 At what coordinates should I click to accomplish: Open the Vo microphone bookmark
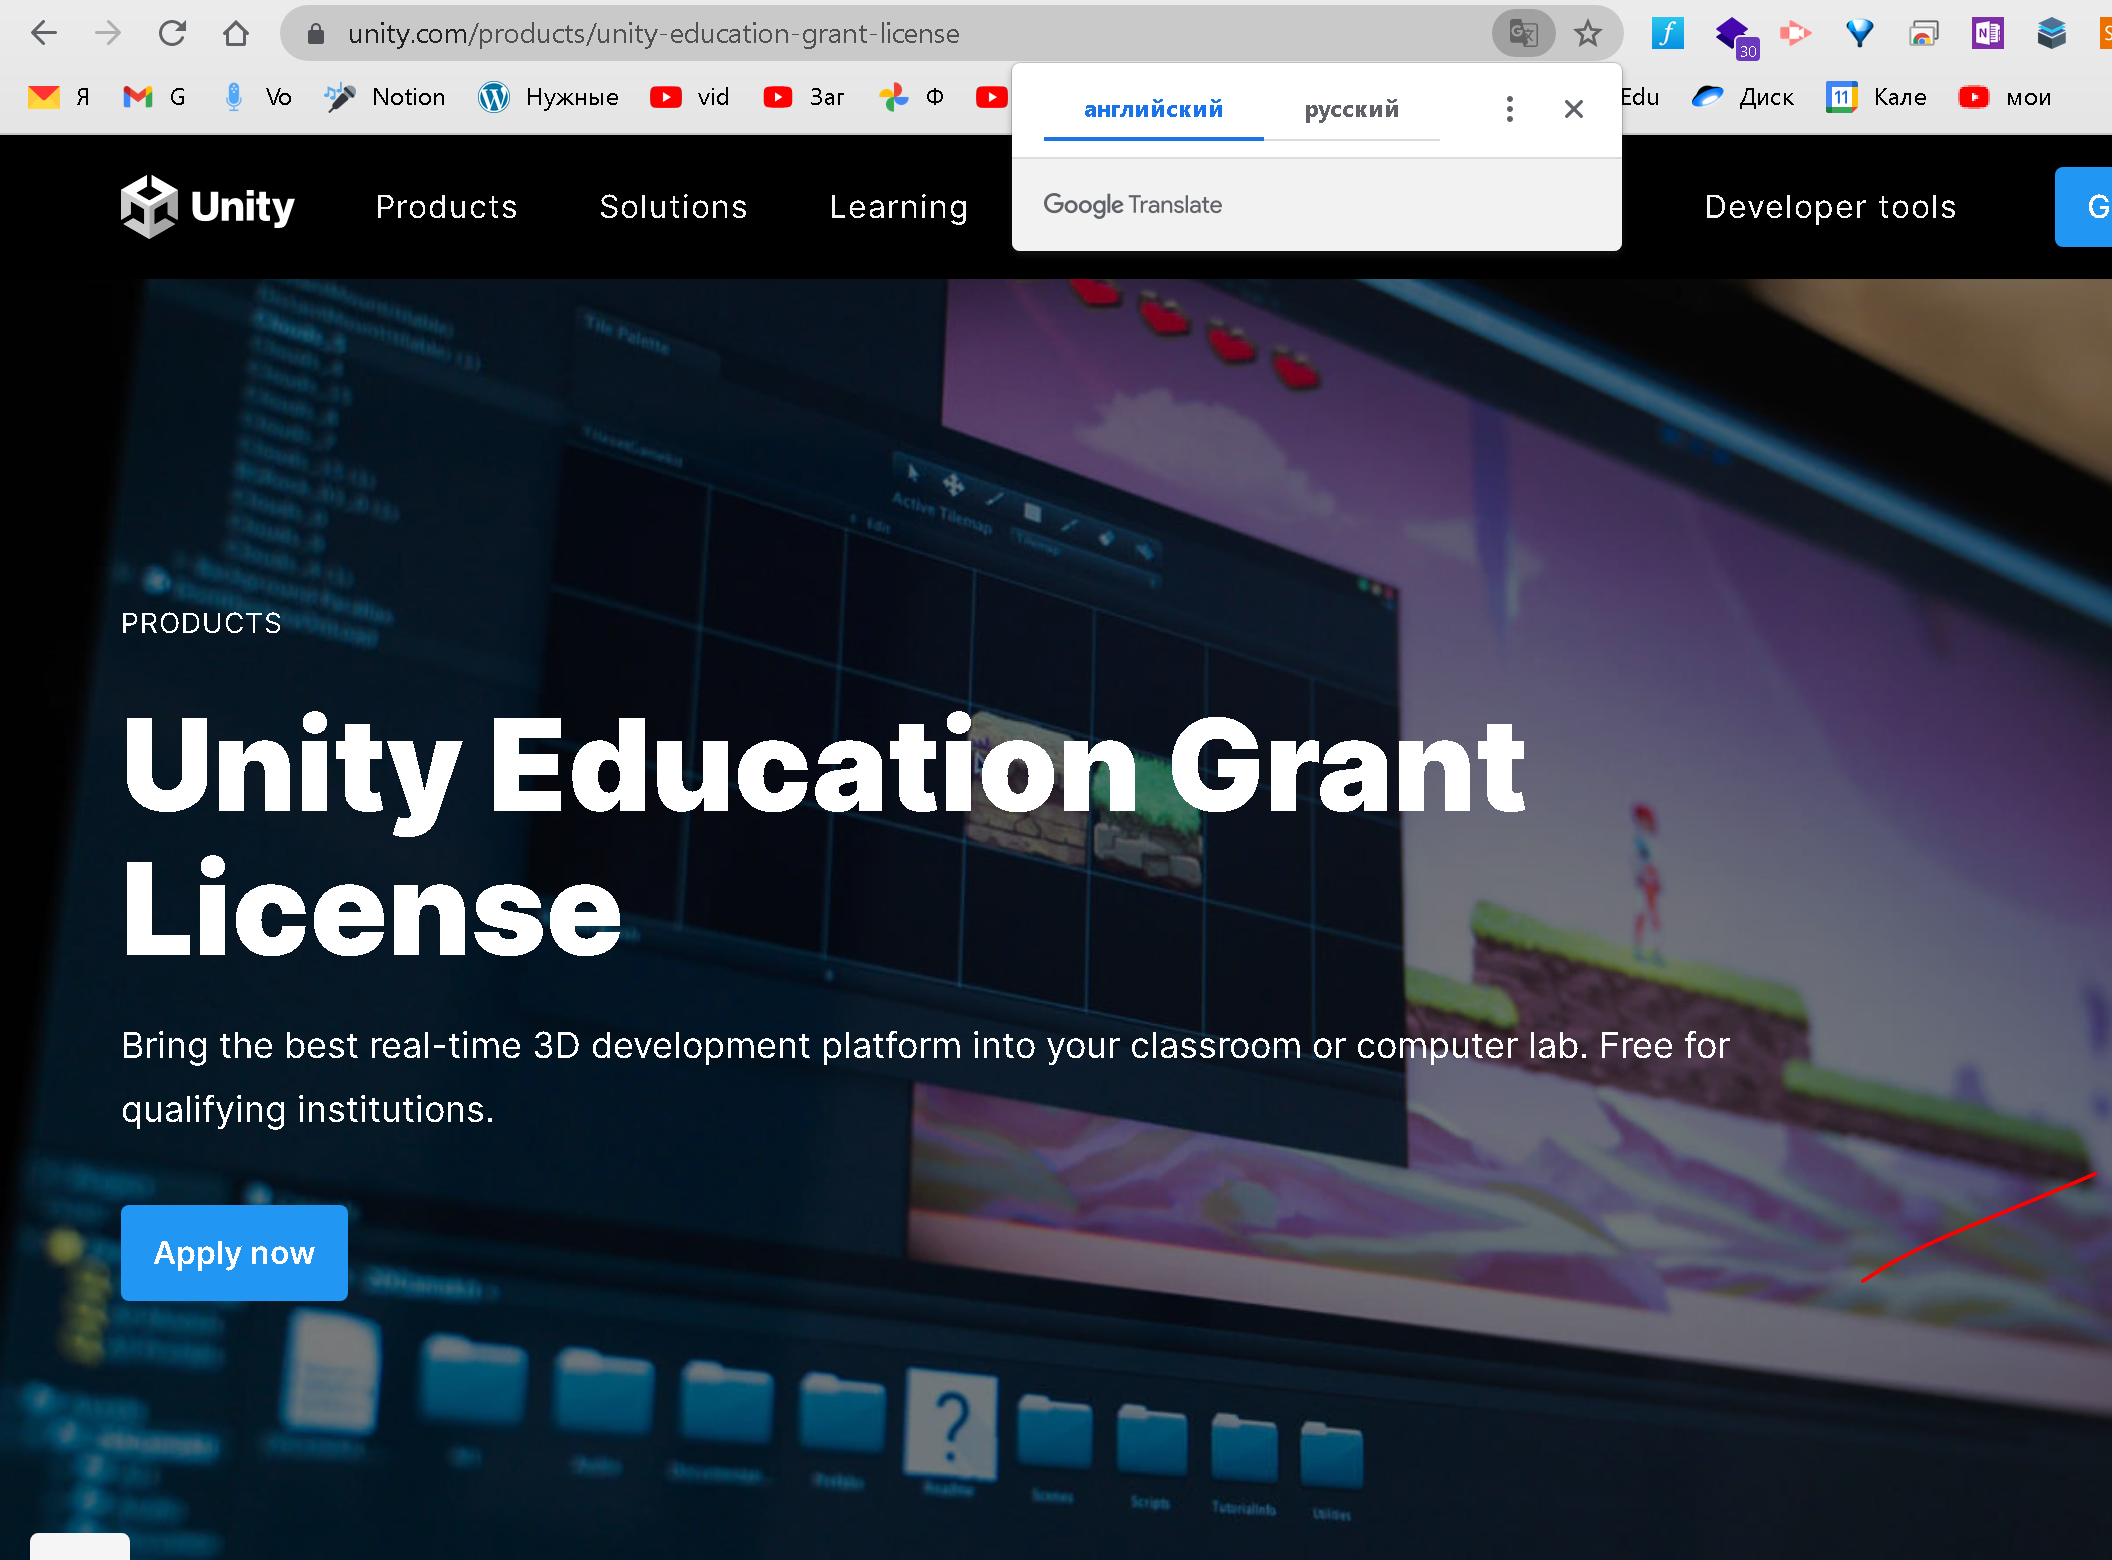pos(257,97)
